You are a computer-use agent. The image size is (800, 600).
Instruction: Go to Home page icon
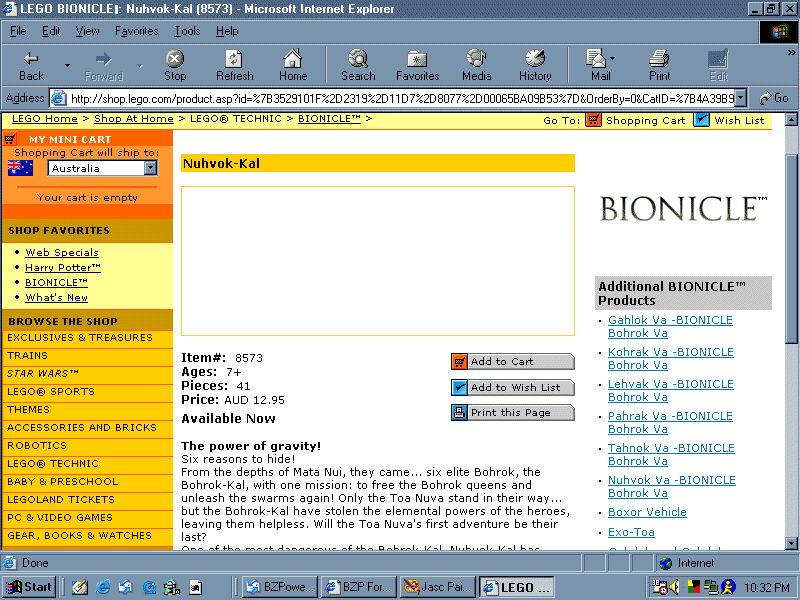click(x=293, y=66)
